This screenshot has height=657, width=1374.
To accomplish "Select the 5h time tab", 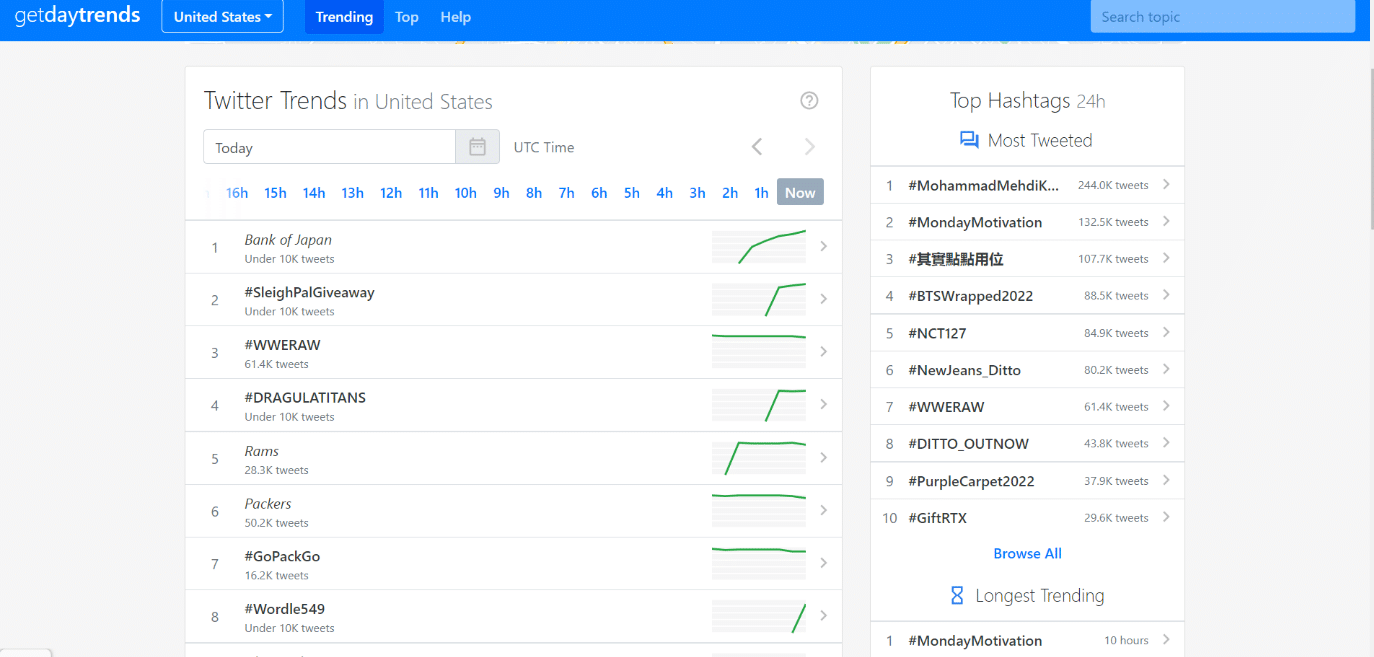I will [632, 193].
